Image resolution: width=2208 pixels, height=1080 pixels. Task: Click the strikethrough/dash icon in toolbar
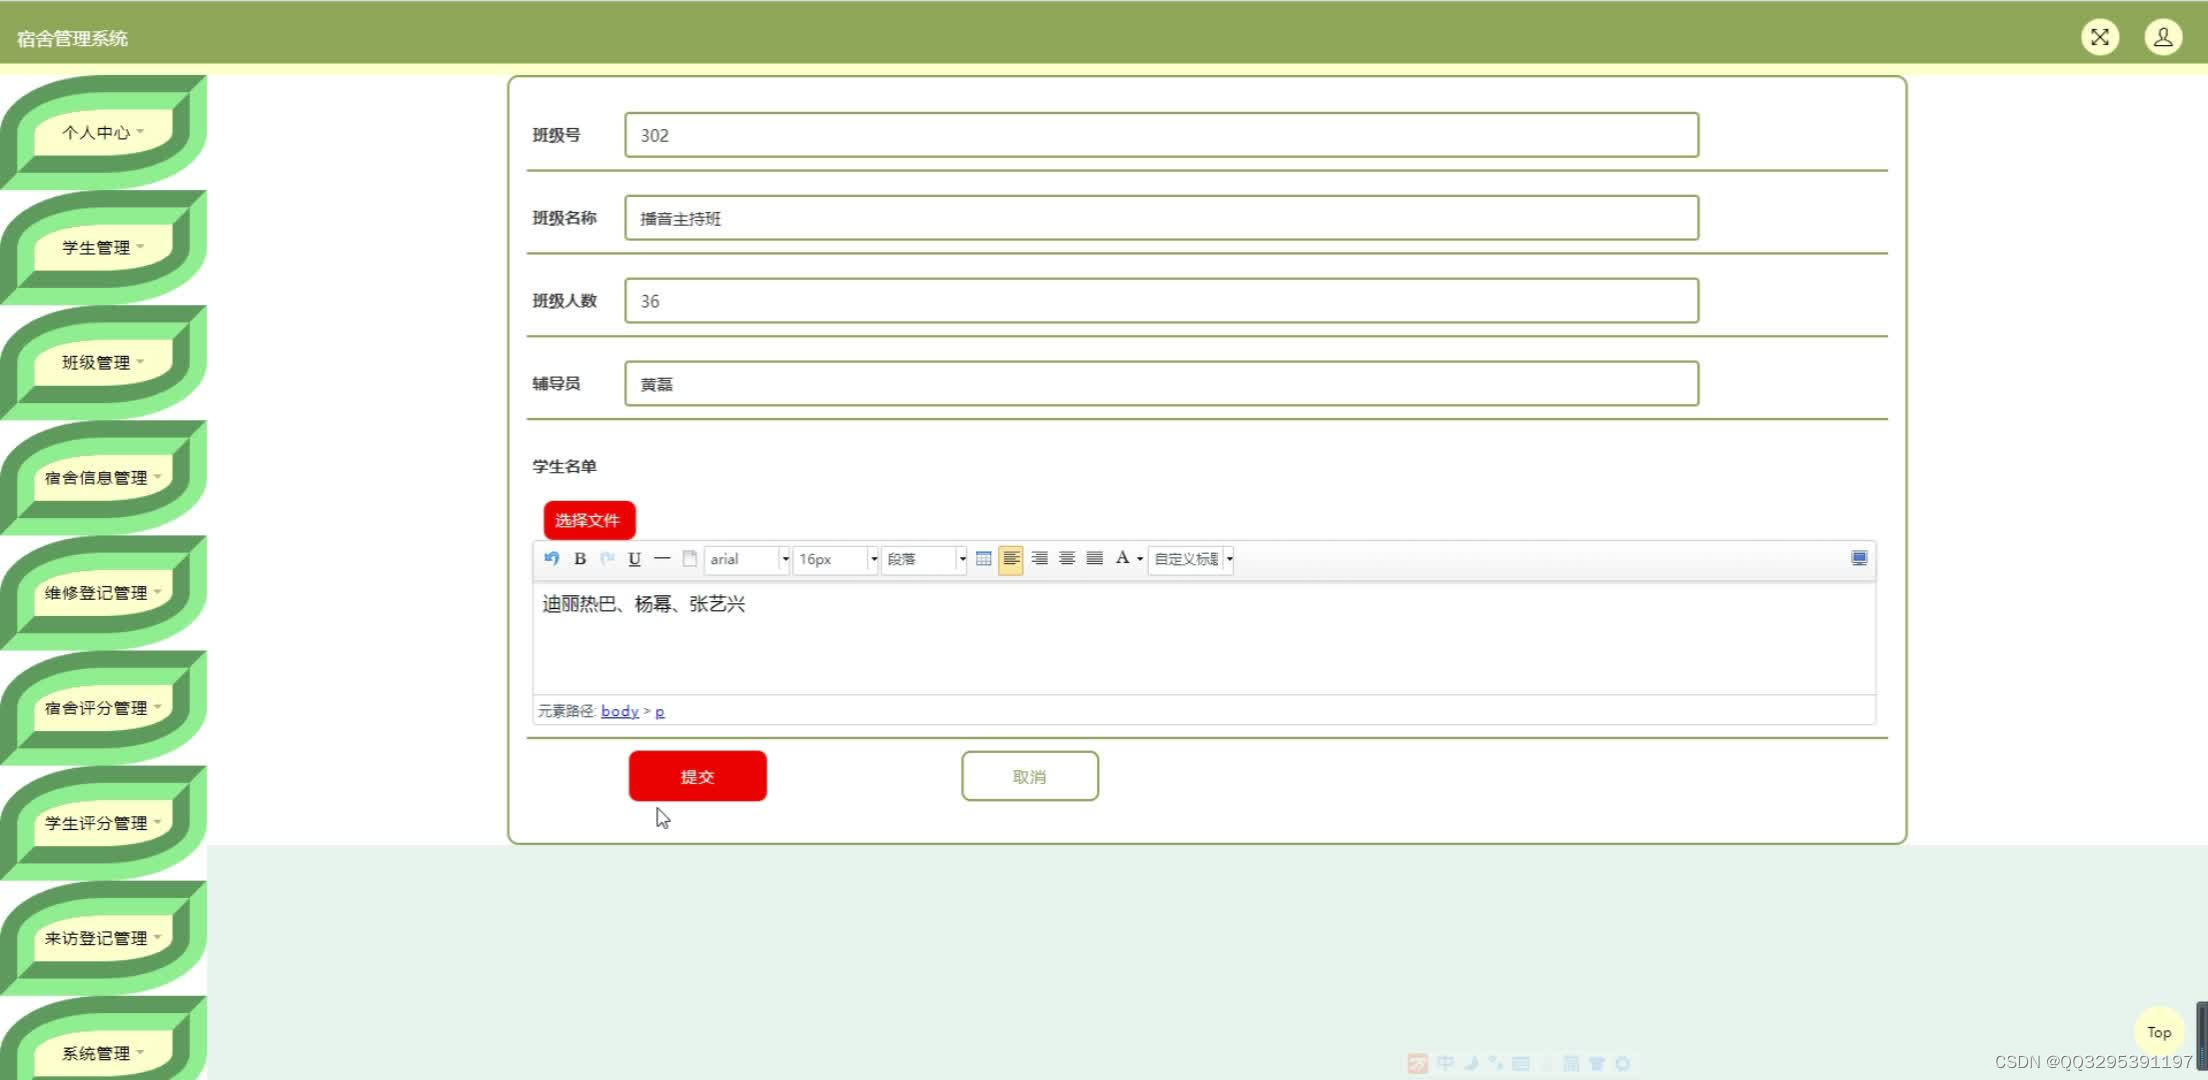(x=662, y=559)
